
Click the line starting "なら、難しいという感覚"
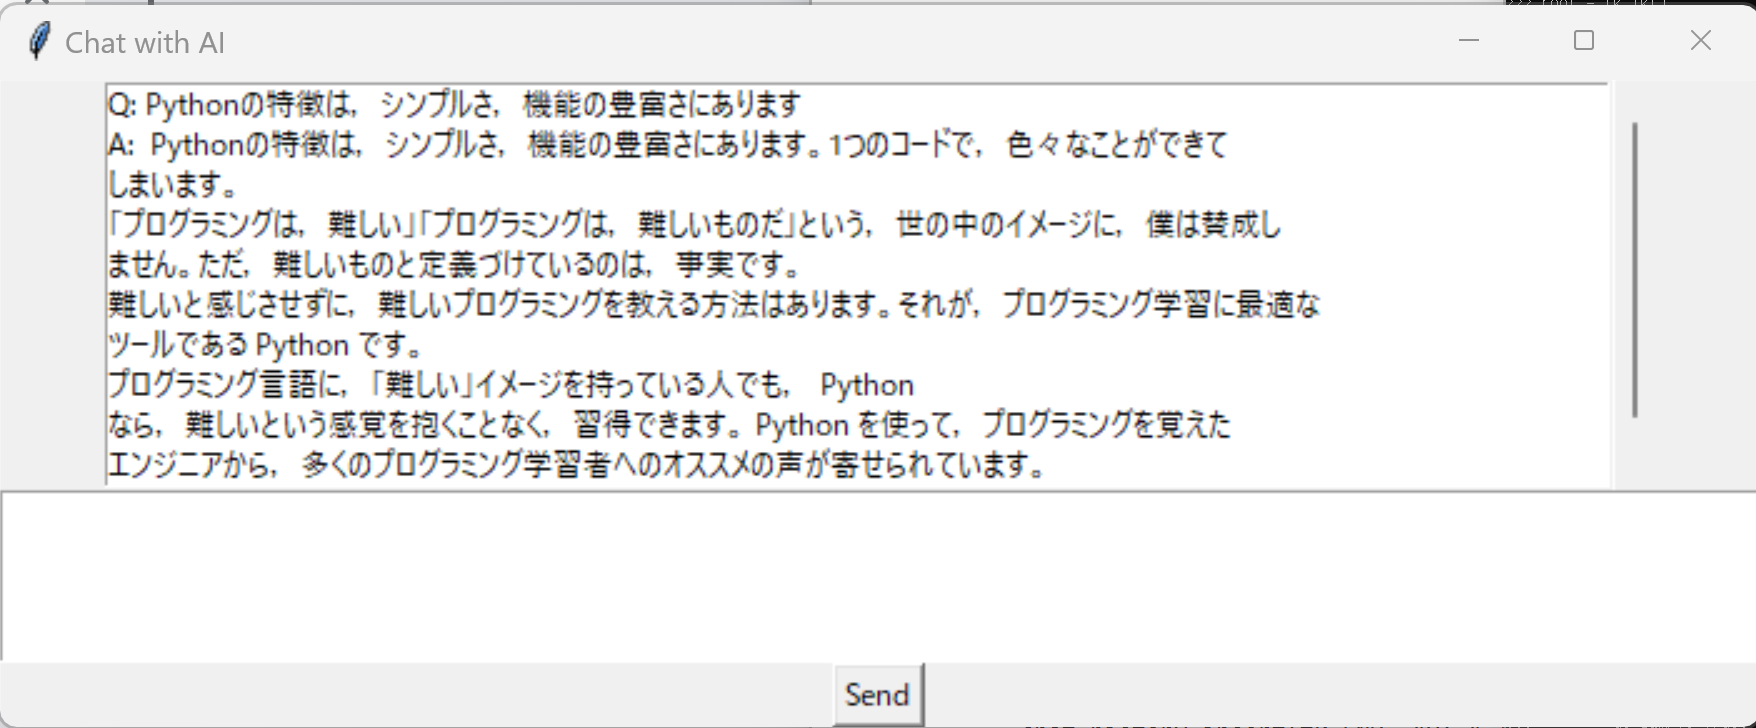pos(669,425)
